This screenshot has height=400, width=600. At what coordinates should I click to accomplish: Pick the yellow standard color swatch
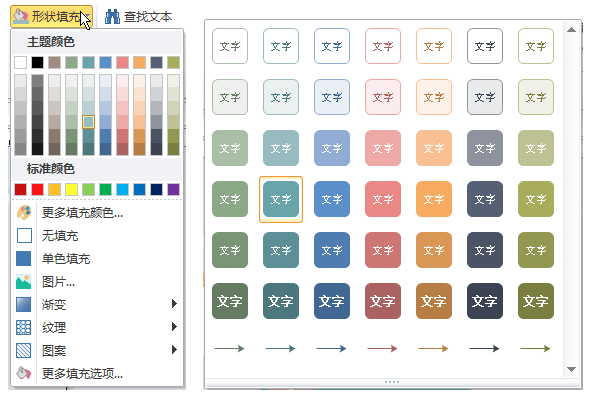point(72,189)
